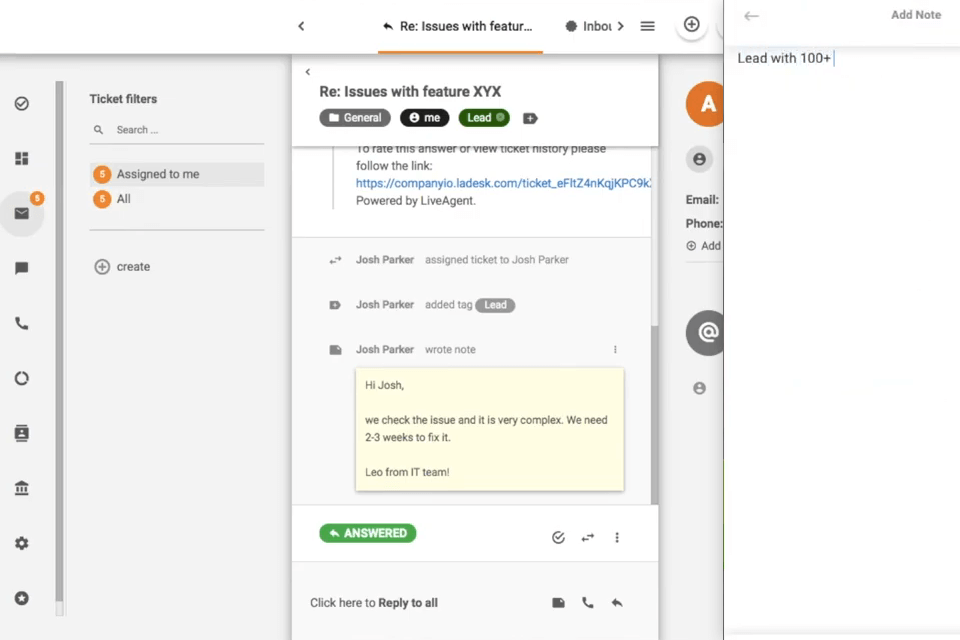Open the star badge icon in sidebar
Screen dimensions: 960x640
(x=21, y=598)
